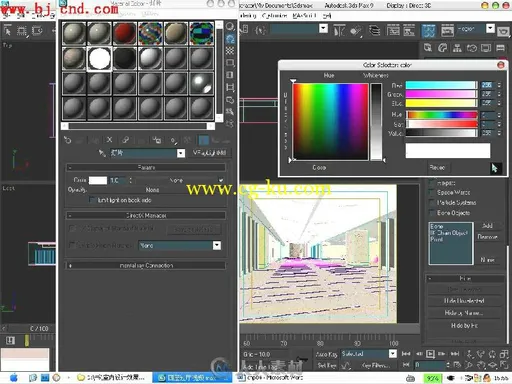
Task: Click the Mirror tool in main toolbar
Action: [x=340, y=31]
